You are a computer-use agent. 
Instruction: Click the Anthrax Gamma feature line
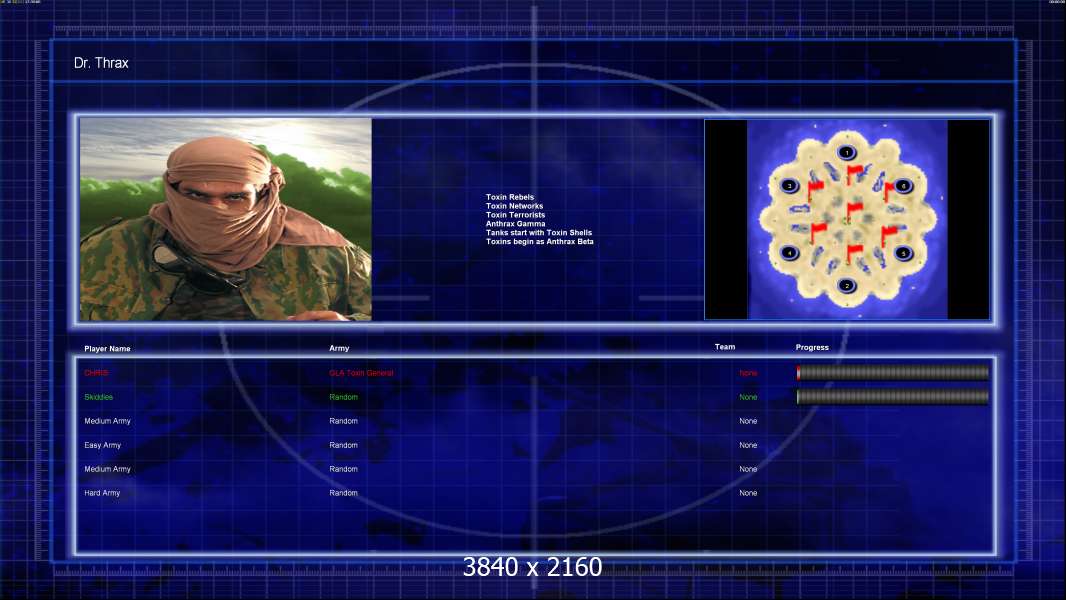pyautogui.click(x=515, y=224)
